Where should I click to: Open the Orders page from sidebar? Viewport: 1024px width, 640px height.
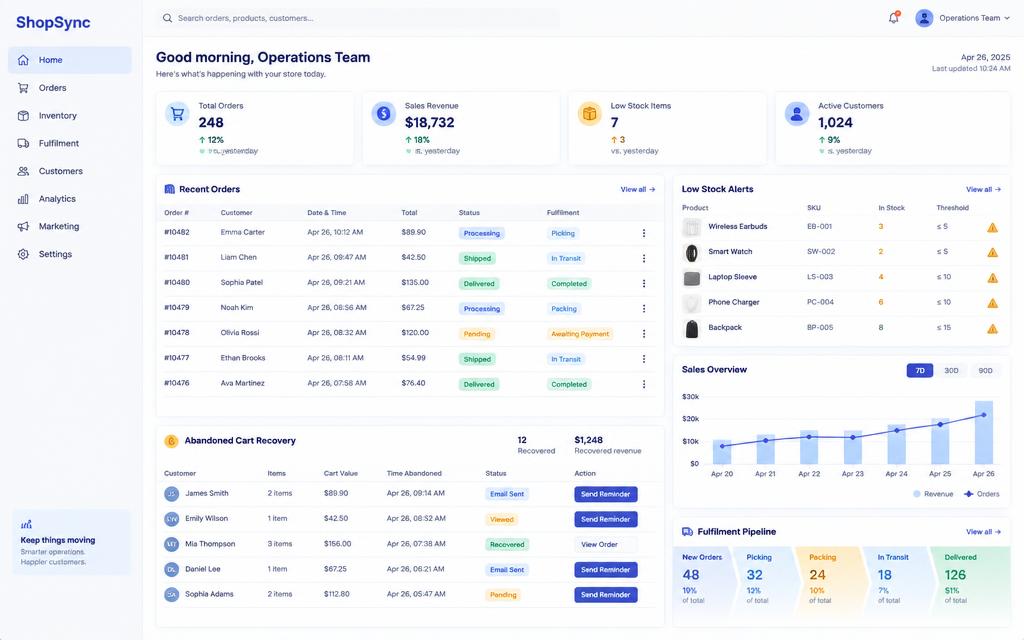[70, 88]
